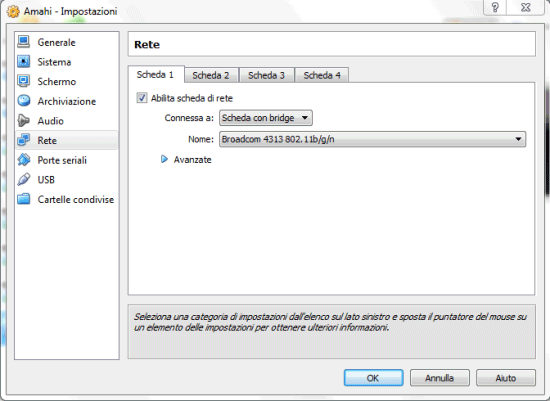Click the Annulla button

tap(440, 378)
